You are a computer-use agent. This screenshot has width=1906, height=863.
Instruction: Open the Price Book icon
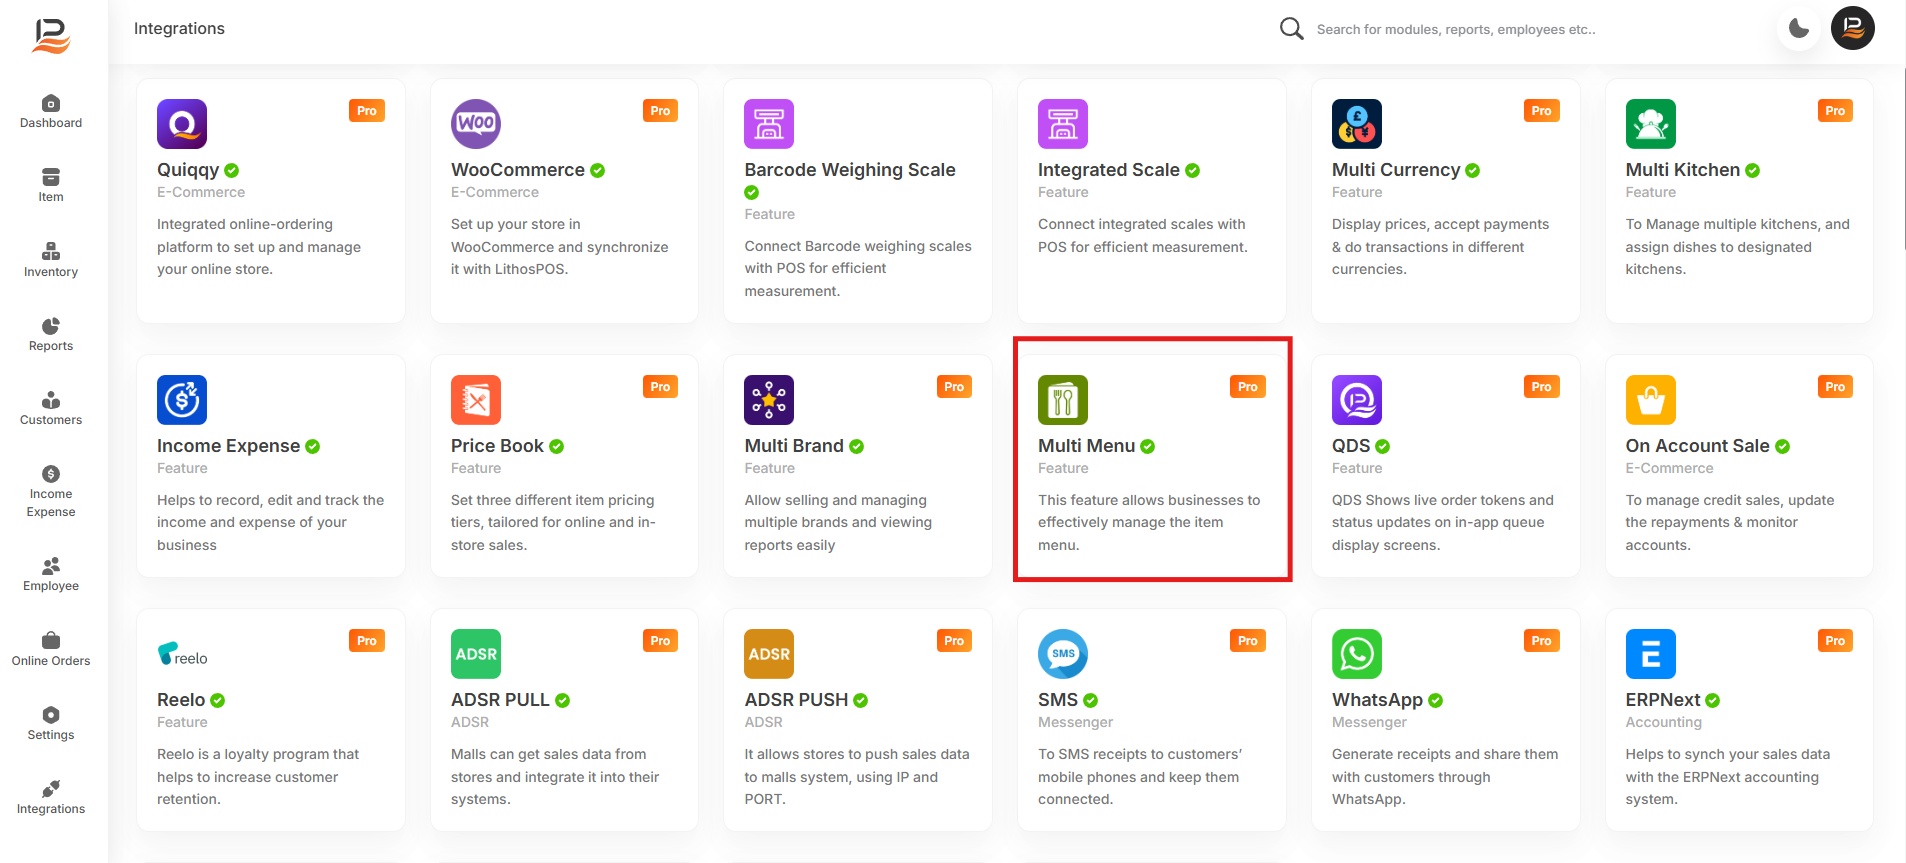coord(475,400)
